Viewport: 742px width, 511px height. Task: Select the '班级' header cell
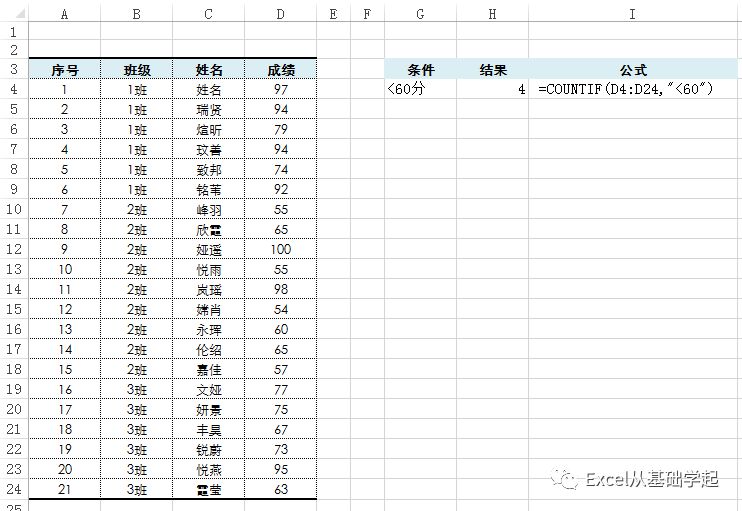[137, 70]
